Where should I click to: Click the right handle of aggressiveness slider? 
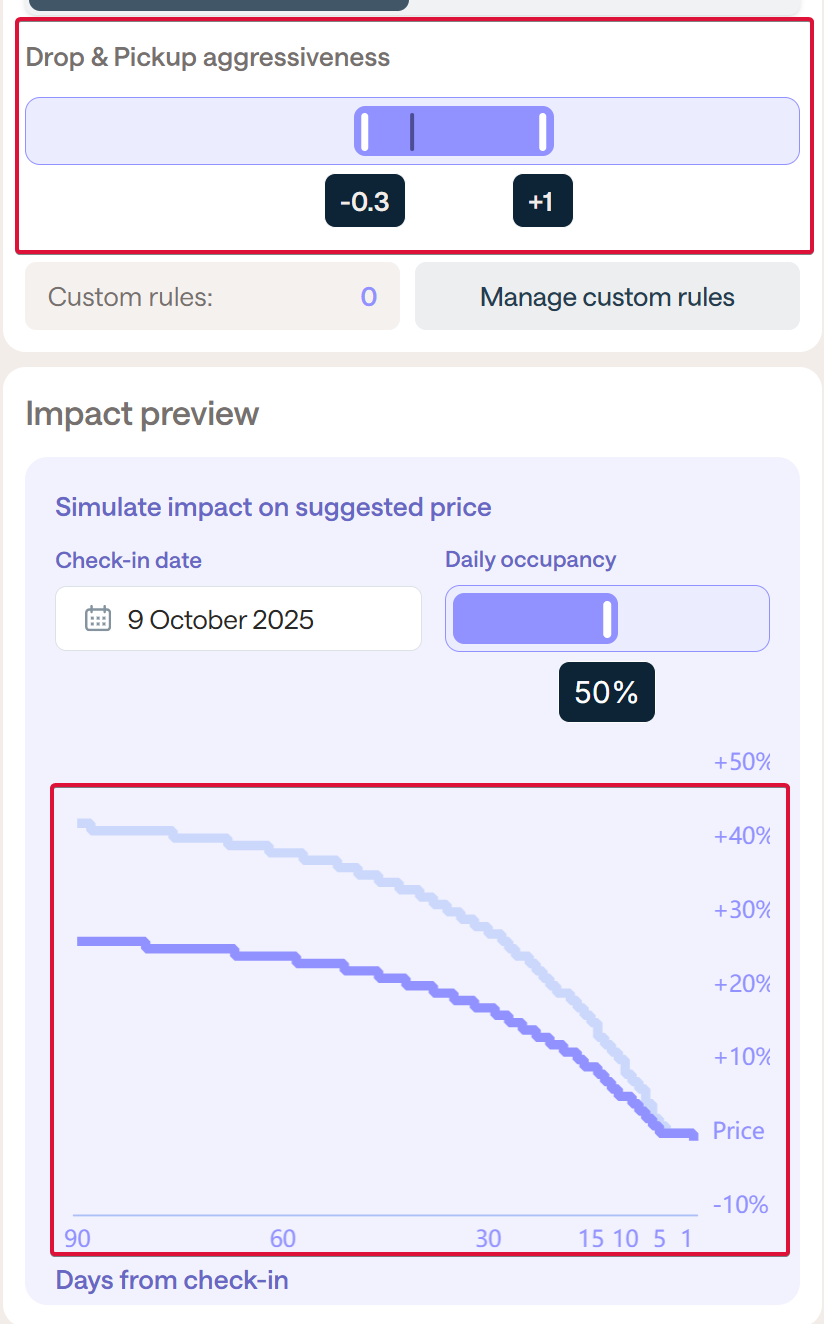(542, 132)
